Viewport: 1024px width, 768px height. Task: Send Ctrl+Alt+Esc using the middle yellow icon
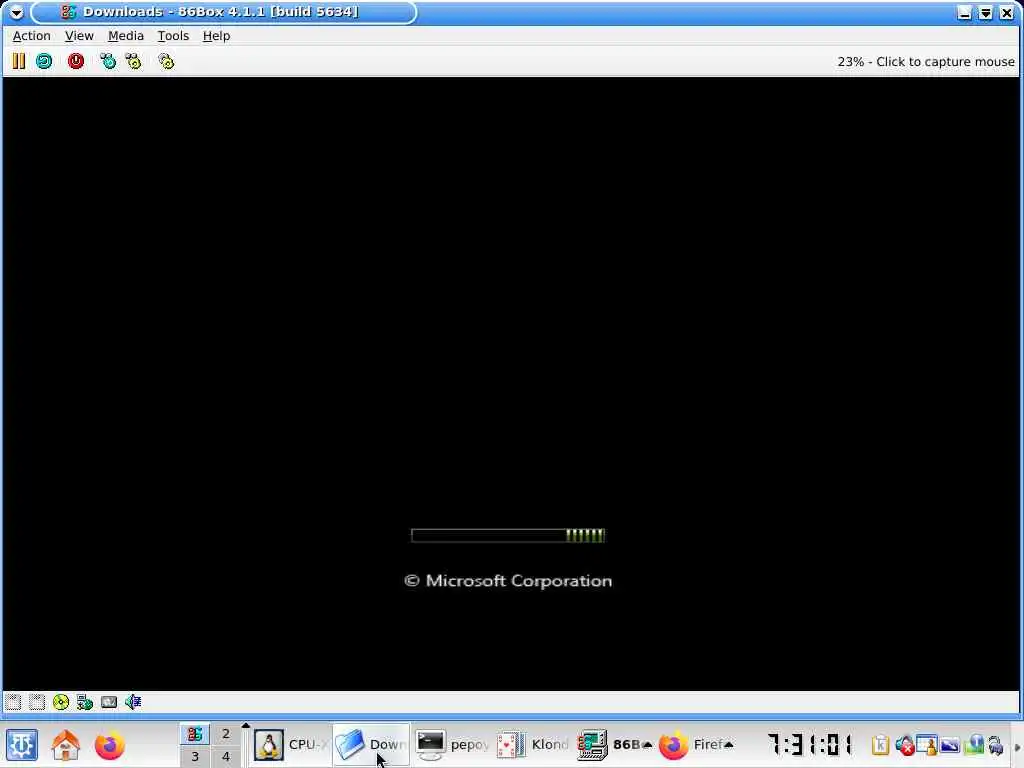[x=133, y=61]
